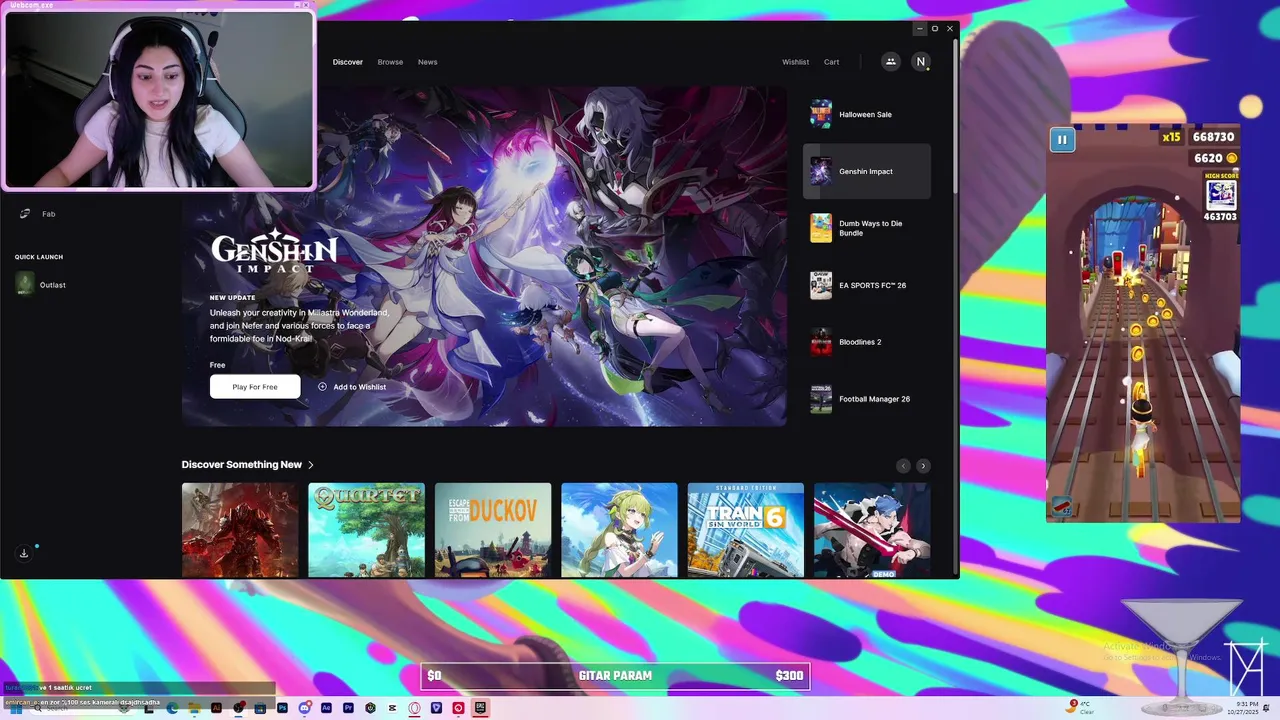Go to the News tab
The width and height of the screenshot is (1280, 720).
tap(427, 62)
